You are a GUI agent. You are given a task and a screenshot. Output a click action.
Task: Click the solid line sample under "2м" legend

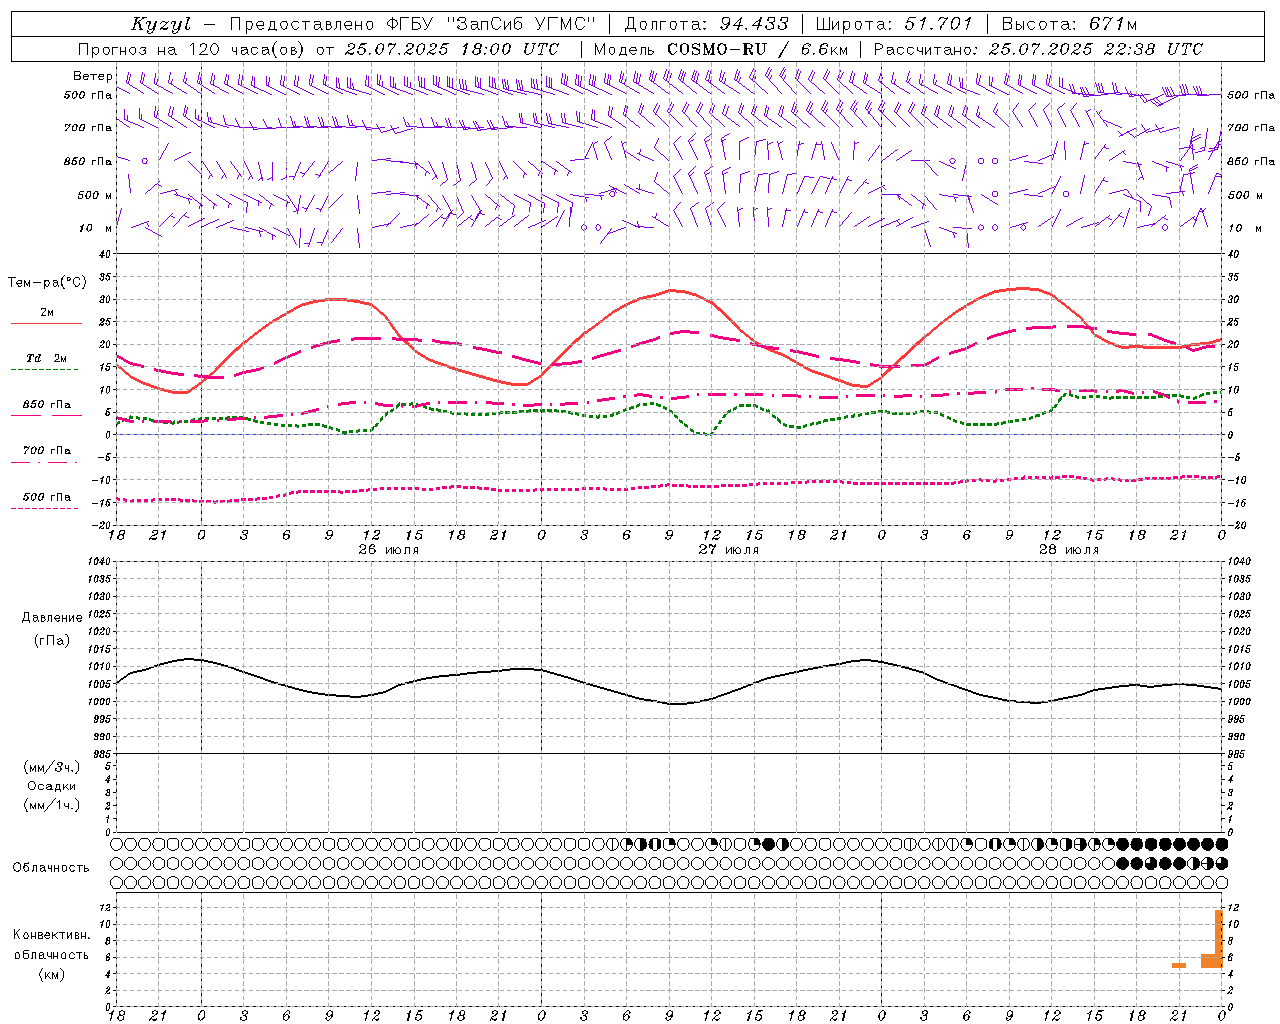(x=46, y=323)
